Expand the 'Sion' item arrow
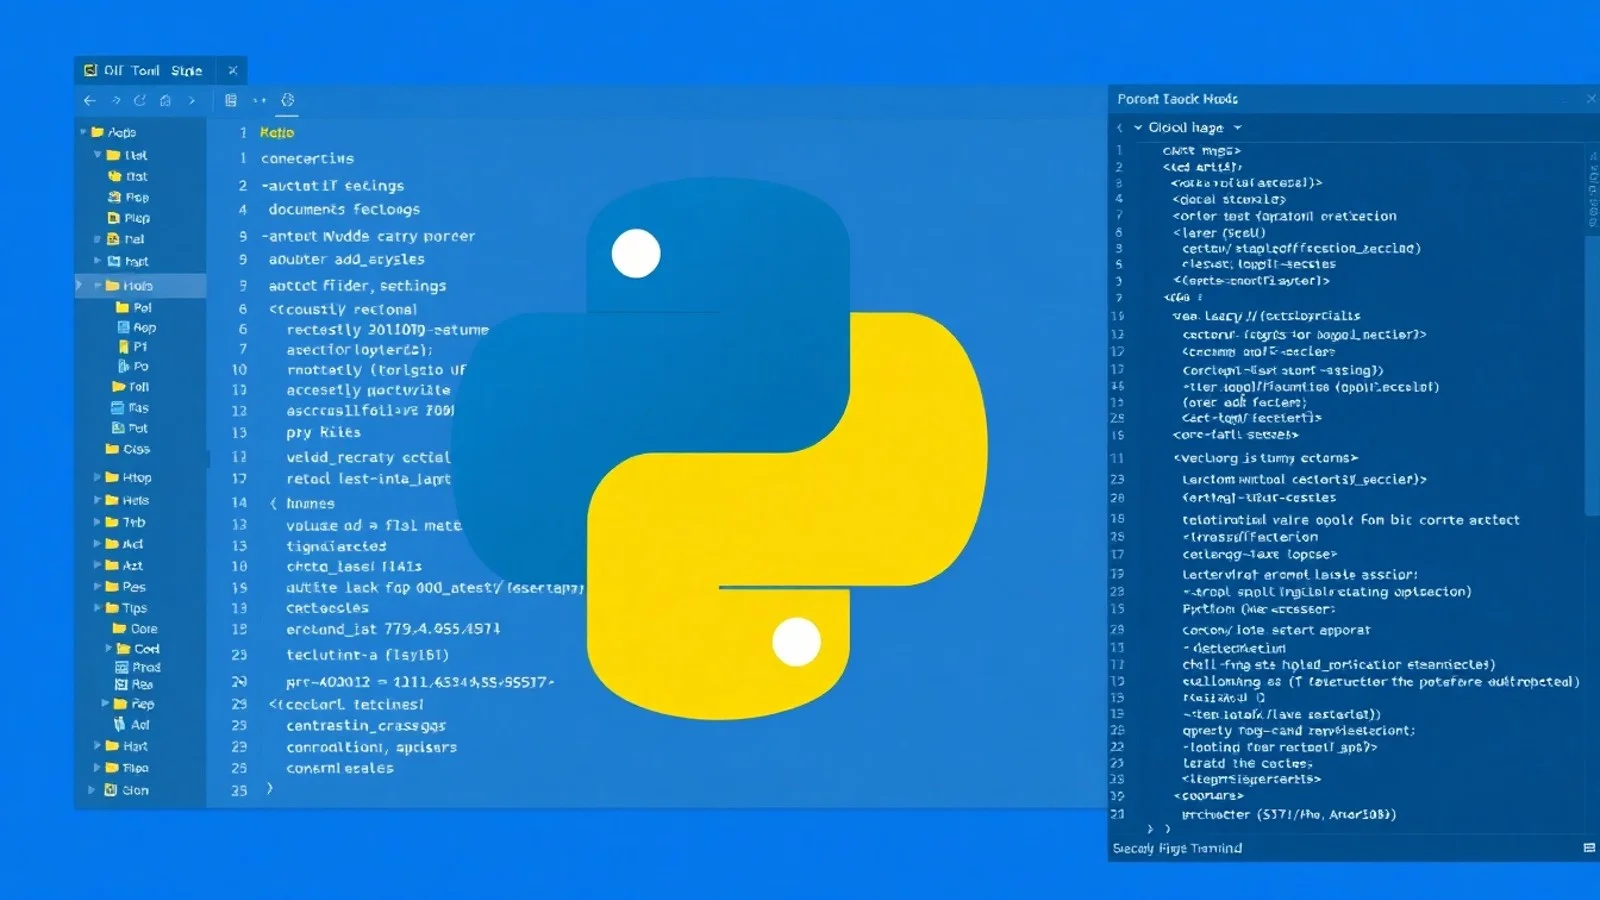The height and width of the screenshot is (900, 1600). 91,790
